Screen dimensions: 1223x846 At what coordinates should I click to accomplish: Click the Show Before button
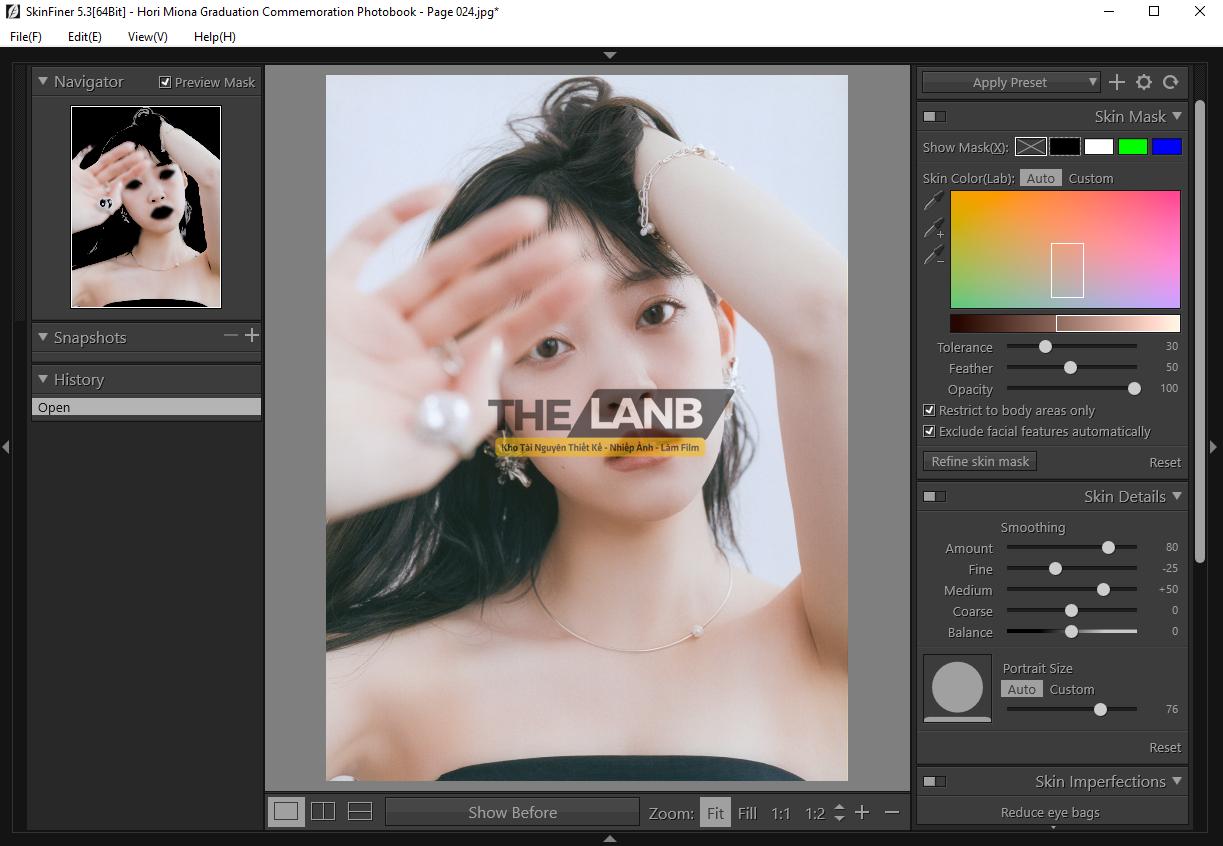point(512,812)
